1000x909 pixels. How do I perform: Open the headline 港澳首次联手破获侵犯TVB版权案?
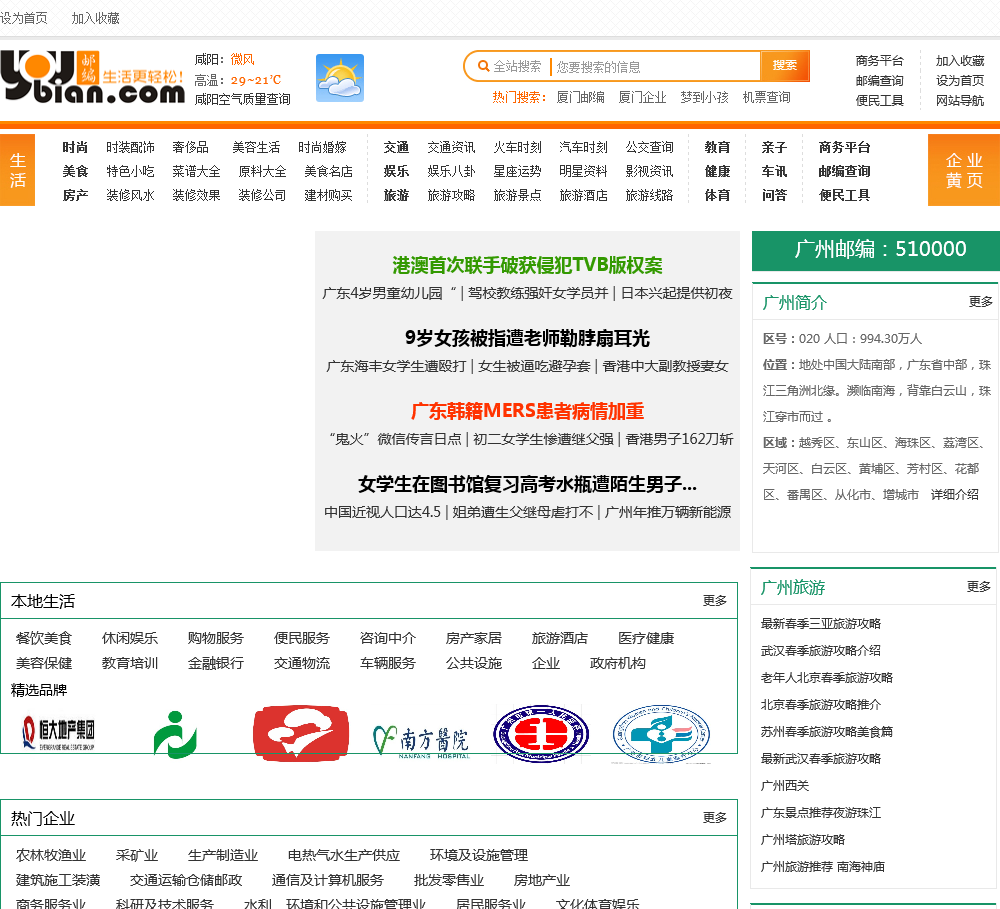[527, 265]
